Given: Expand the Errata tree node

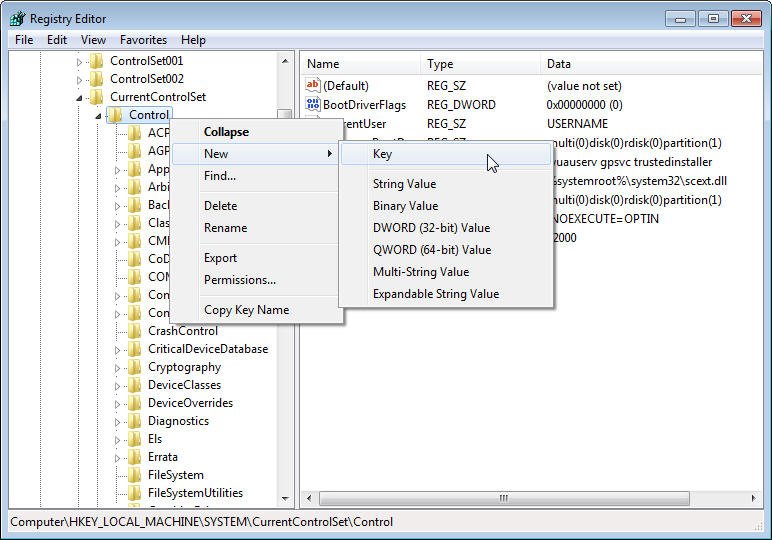Looking at the screenshot, I should click(x=117, y=458).
